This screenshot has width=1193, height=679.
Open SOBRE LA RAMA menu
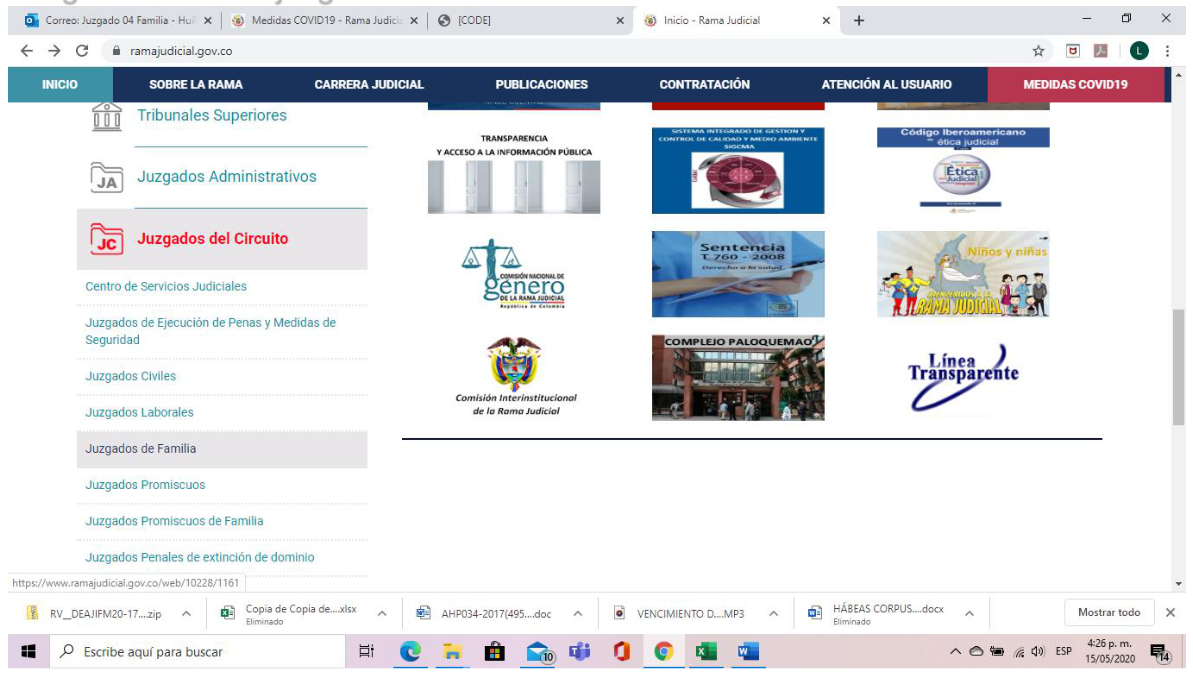click(x=196, y=84)
